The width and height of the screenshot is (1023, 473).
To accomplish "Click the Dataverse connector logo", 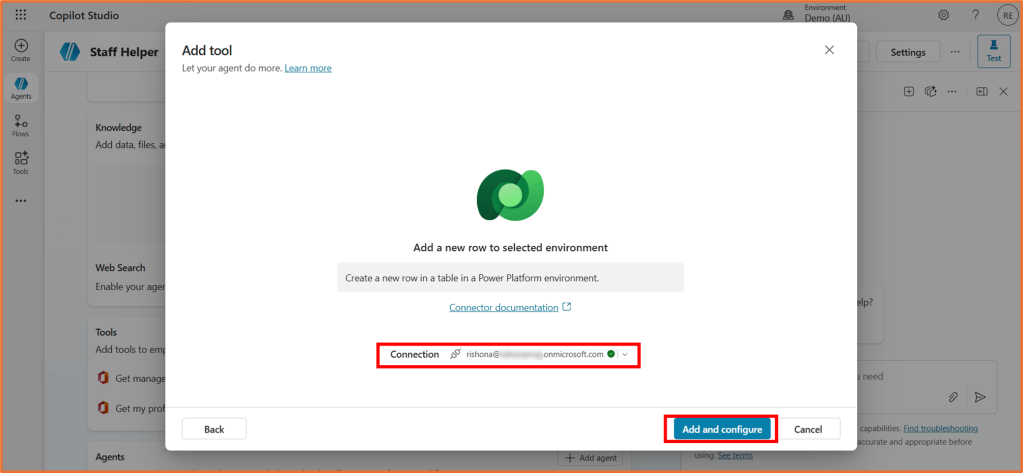I will [x=510, y=196].
